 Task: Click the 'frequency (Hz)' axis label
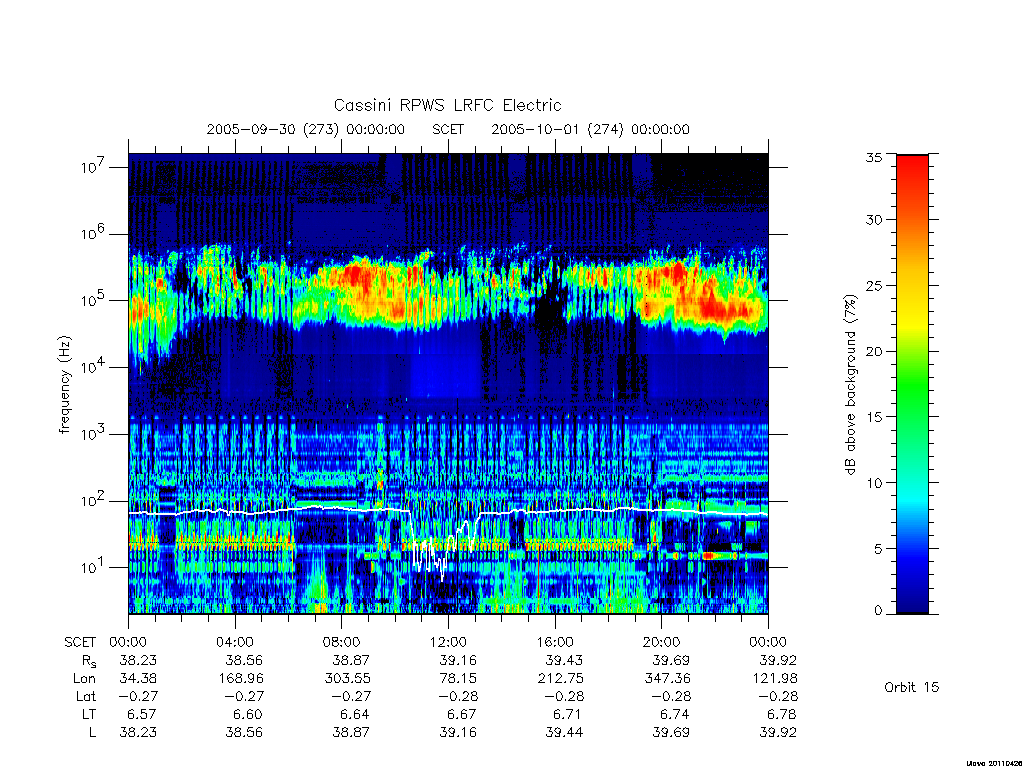pos(64,385)
